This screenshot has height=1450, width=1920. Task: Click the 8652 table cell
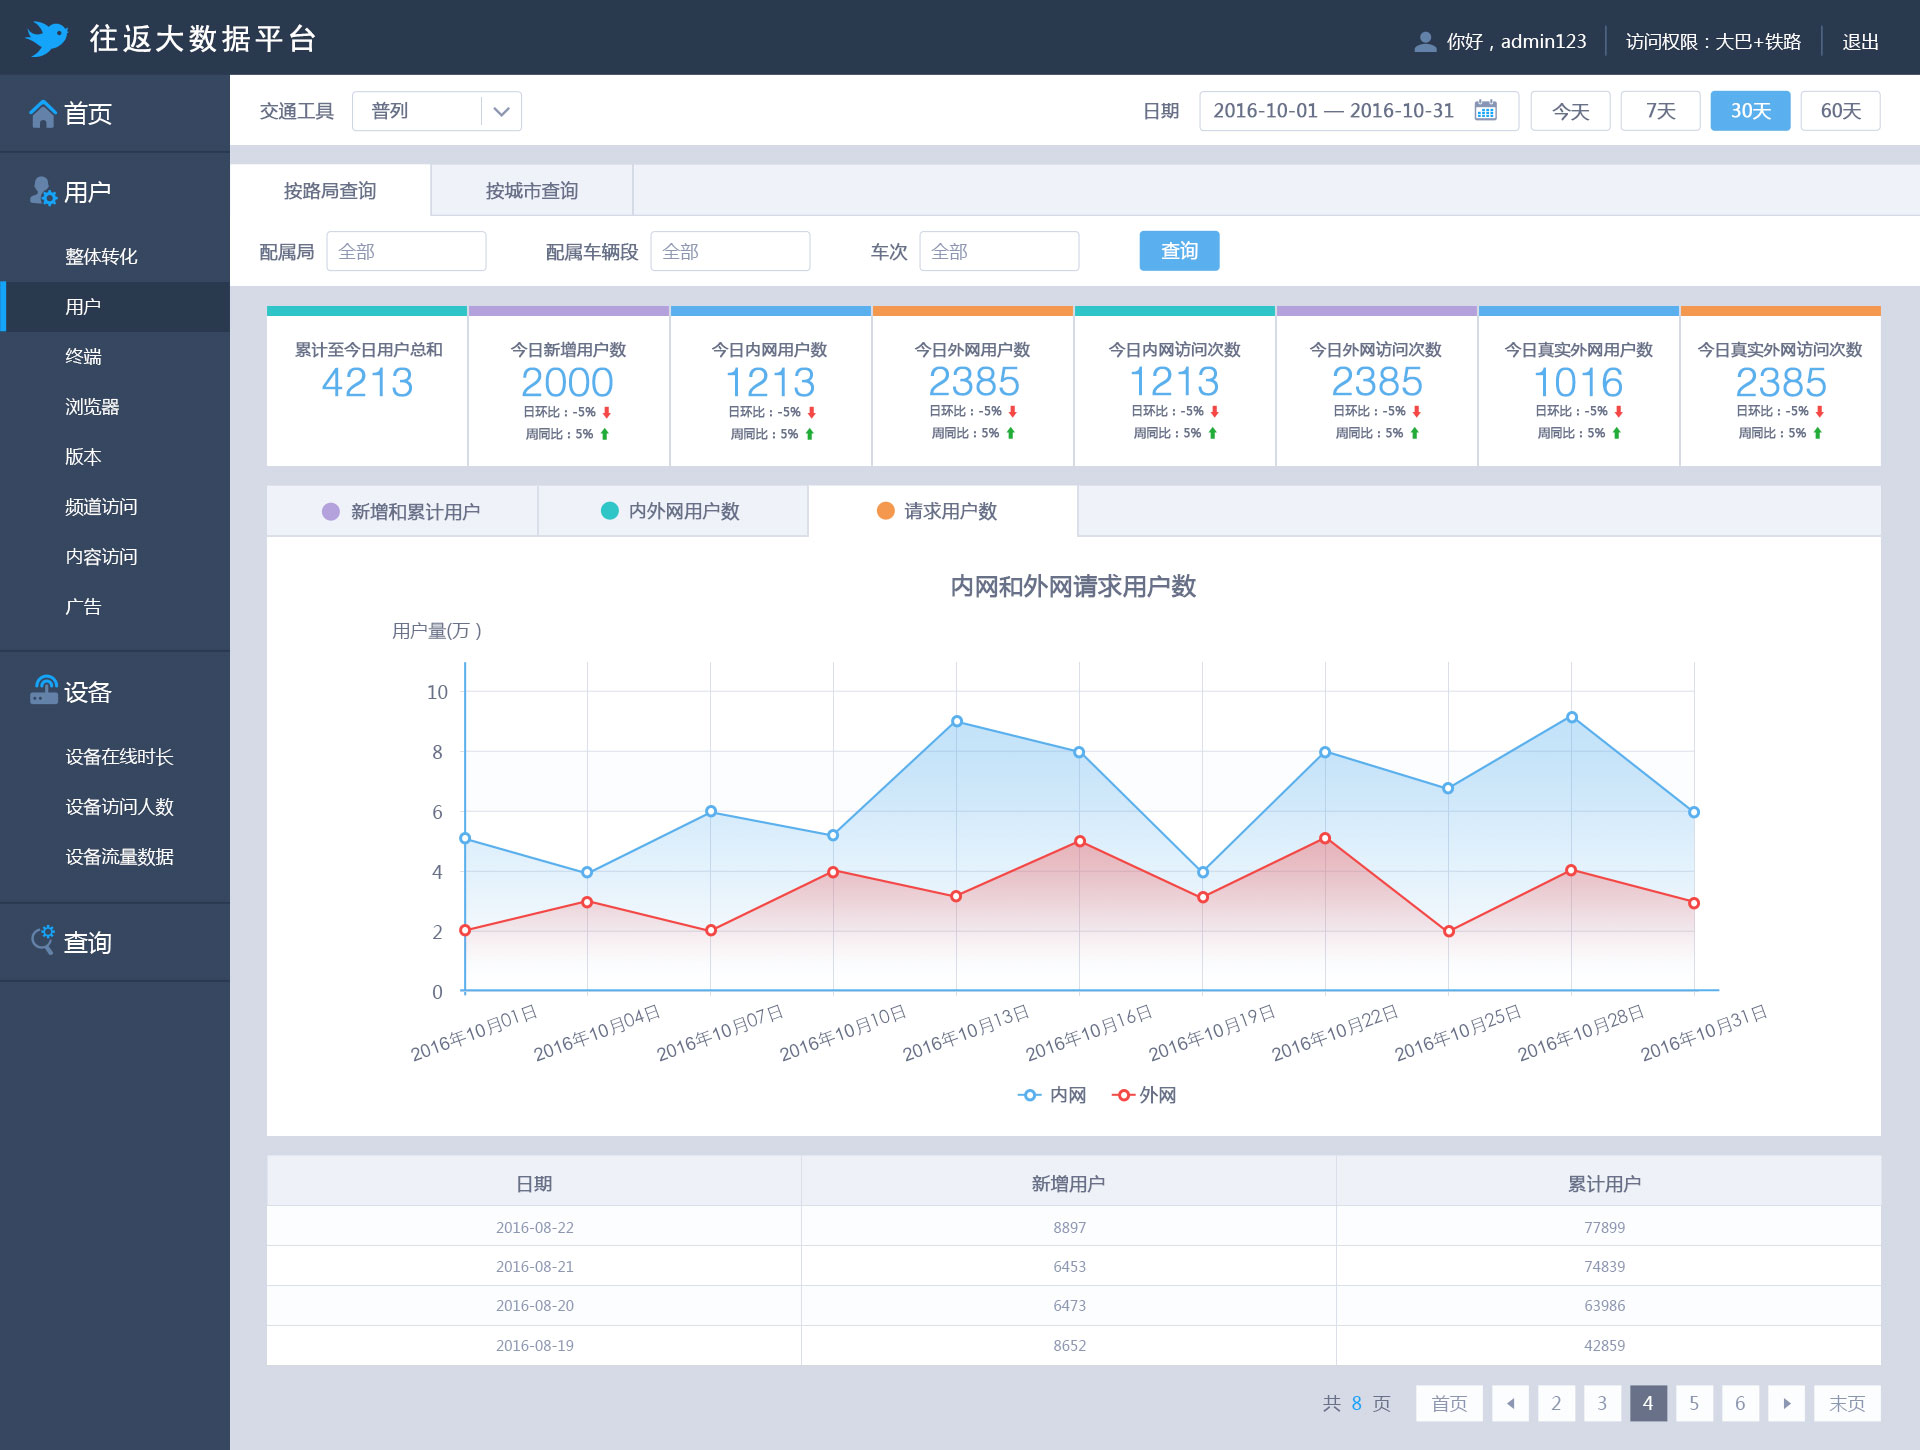point(1069,1345)
